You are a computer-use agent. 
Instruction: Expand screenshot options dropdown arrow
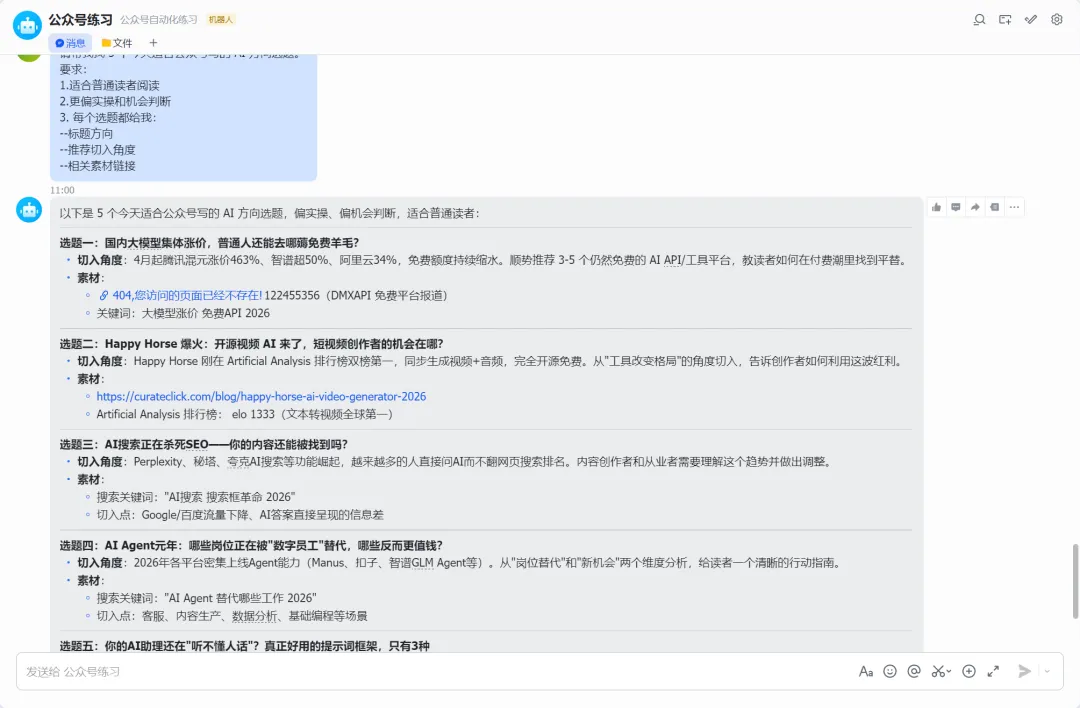click(x=949, y=671)
